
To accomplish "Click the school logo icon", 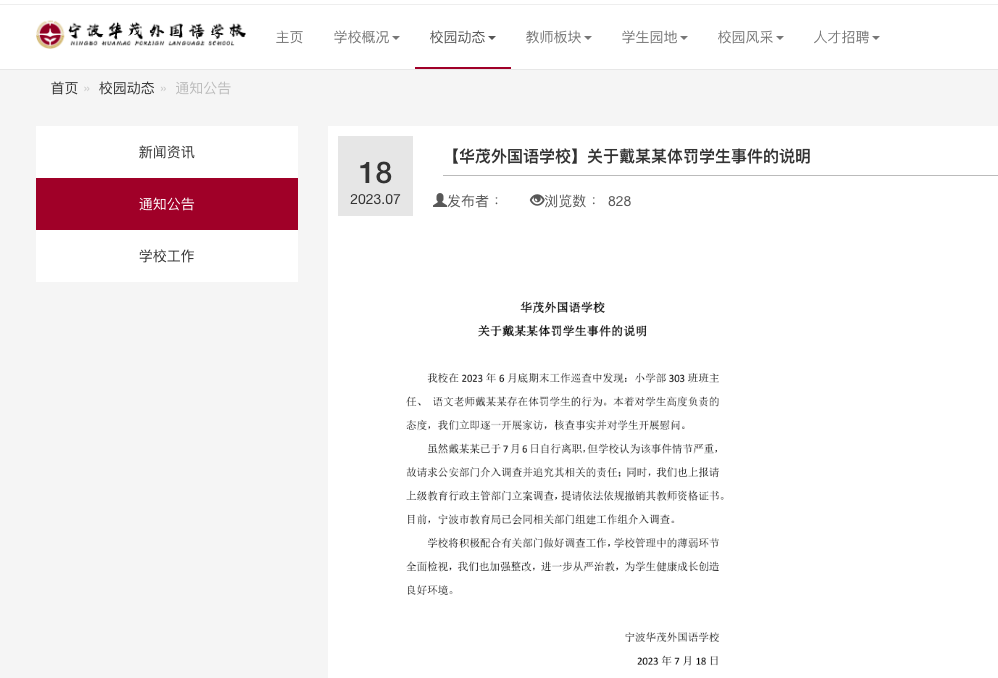I will [x=48, y=33].
